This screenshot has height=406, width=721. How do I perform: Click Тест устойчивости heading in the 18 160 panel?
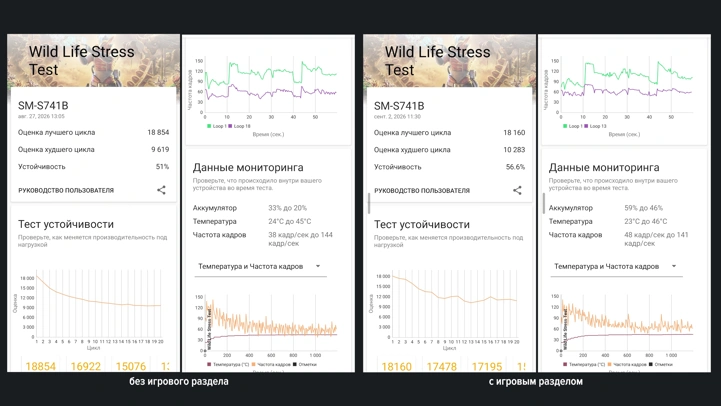422,224
